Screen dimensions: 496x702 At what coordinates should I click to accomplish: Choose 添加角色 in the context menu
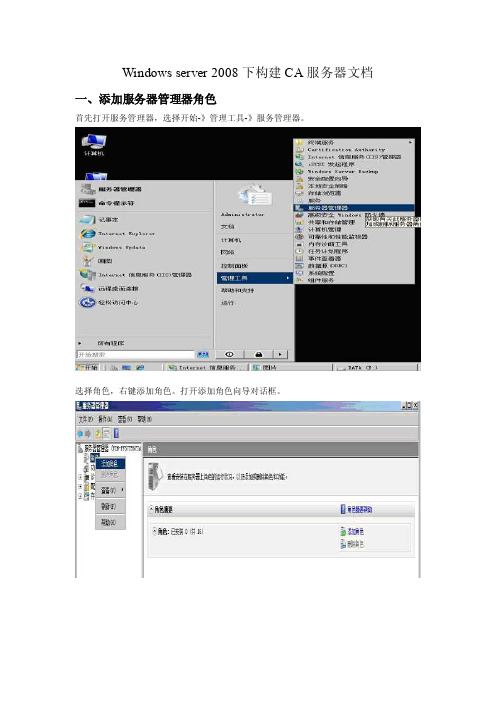click(110, 463)
